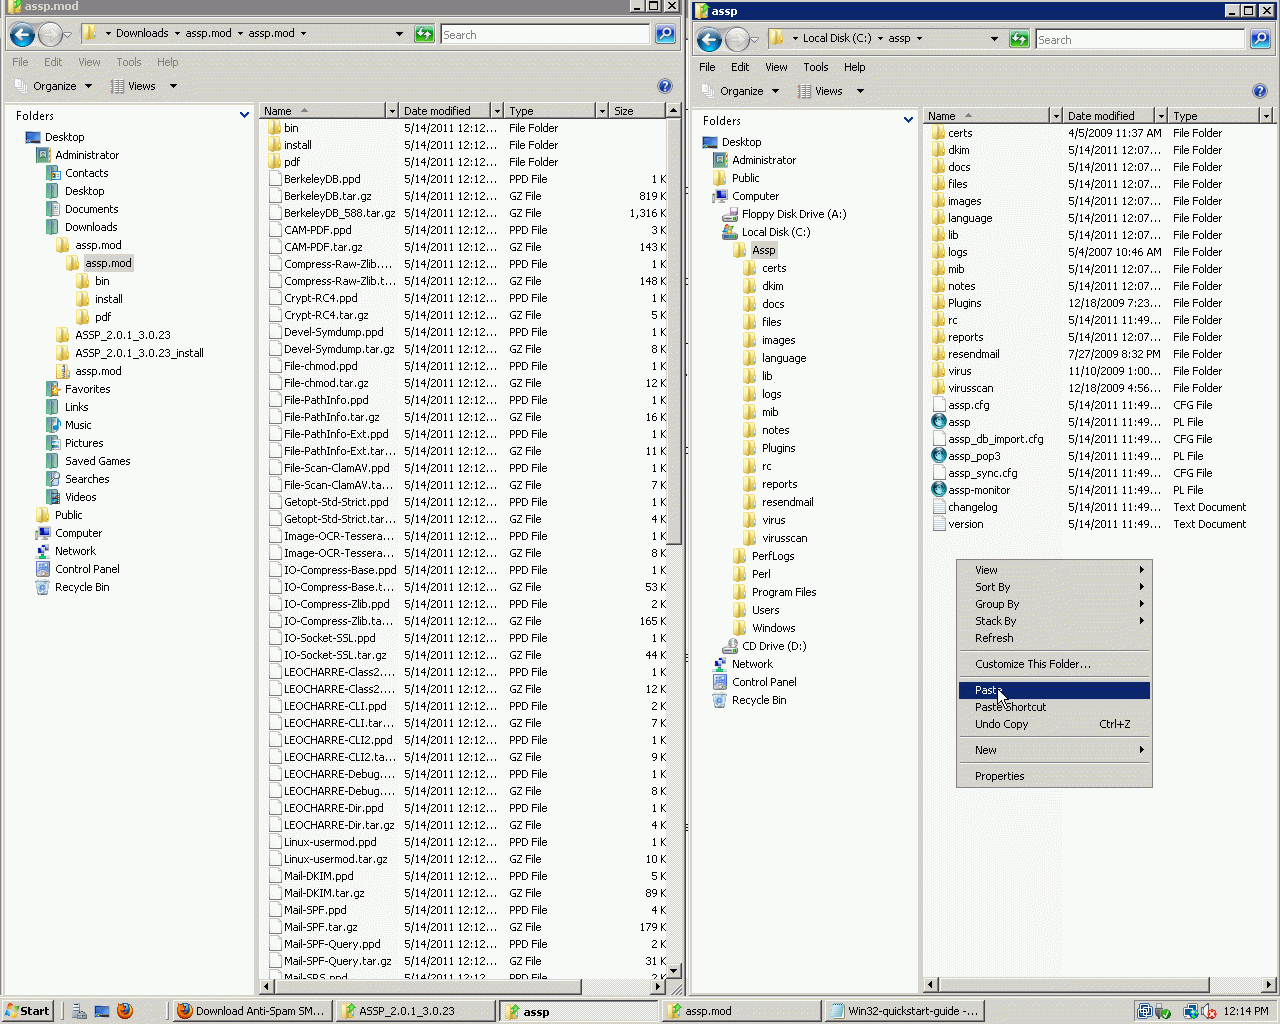Screen dimensions: 1280x1024
Task: Select BerkeleyDB.ppd file
Action: tap(322, 179)
